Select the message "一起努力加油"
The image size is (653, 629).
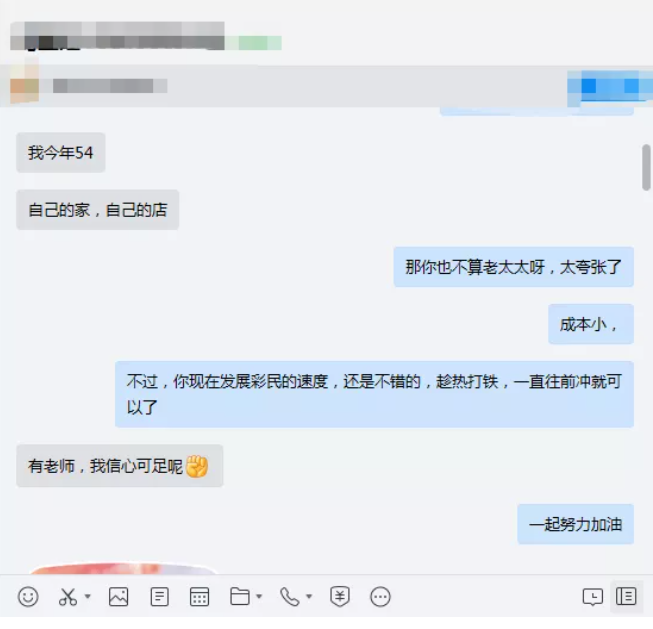(x=576, y=524)
